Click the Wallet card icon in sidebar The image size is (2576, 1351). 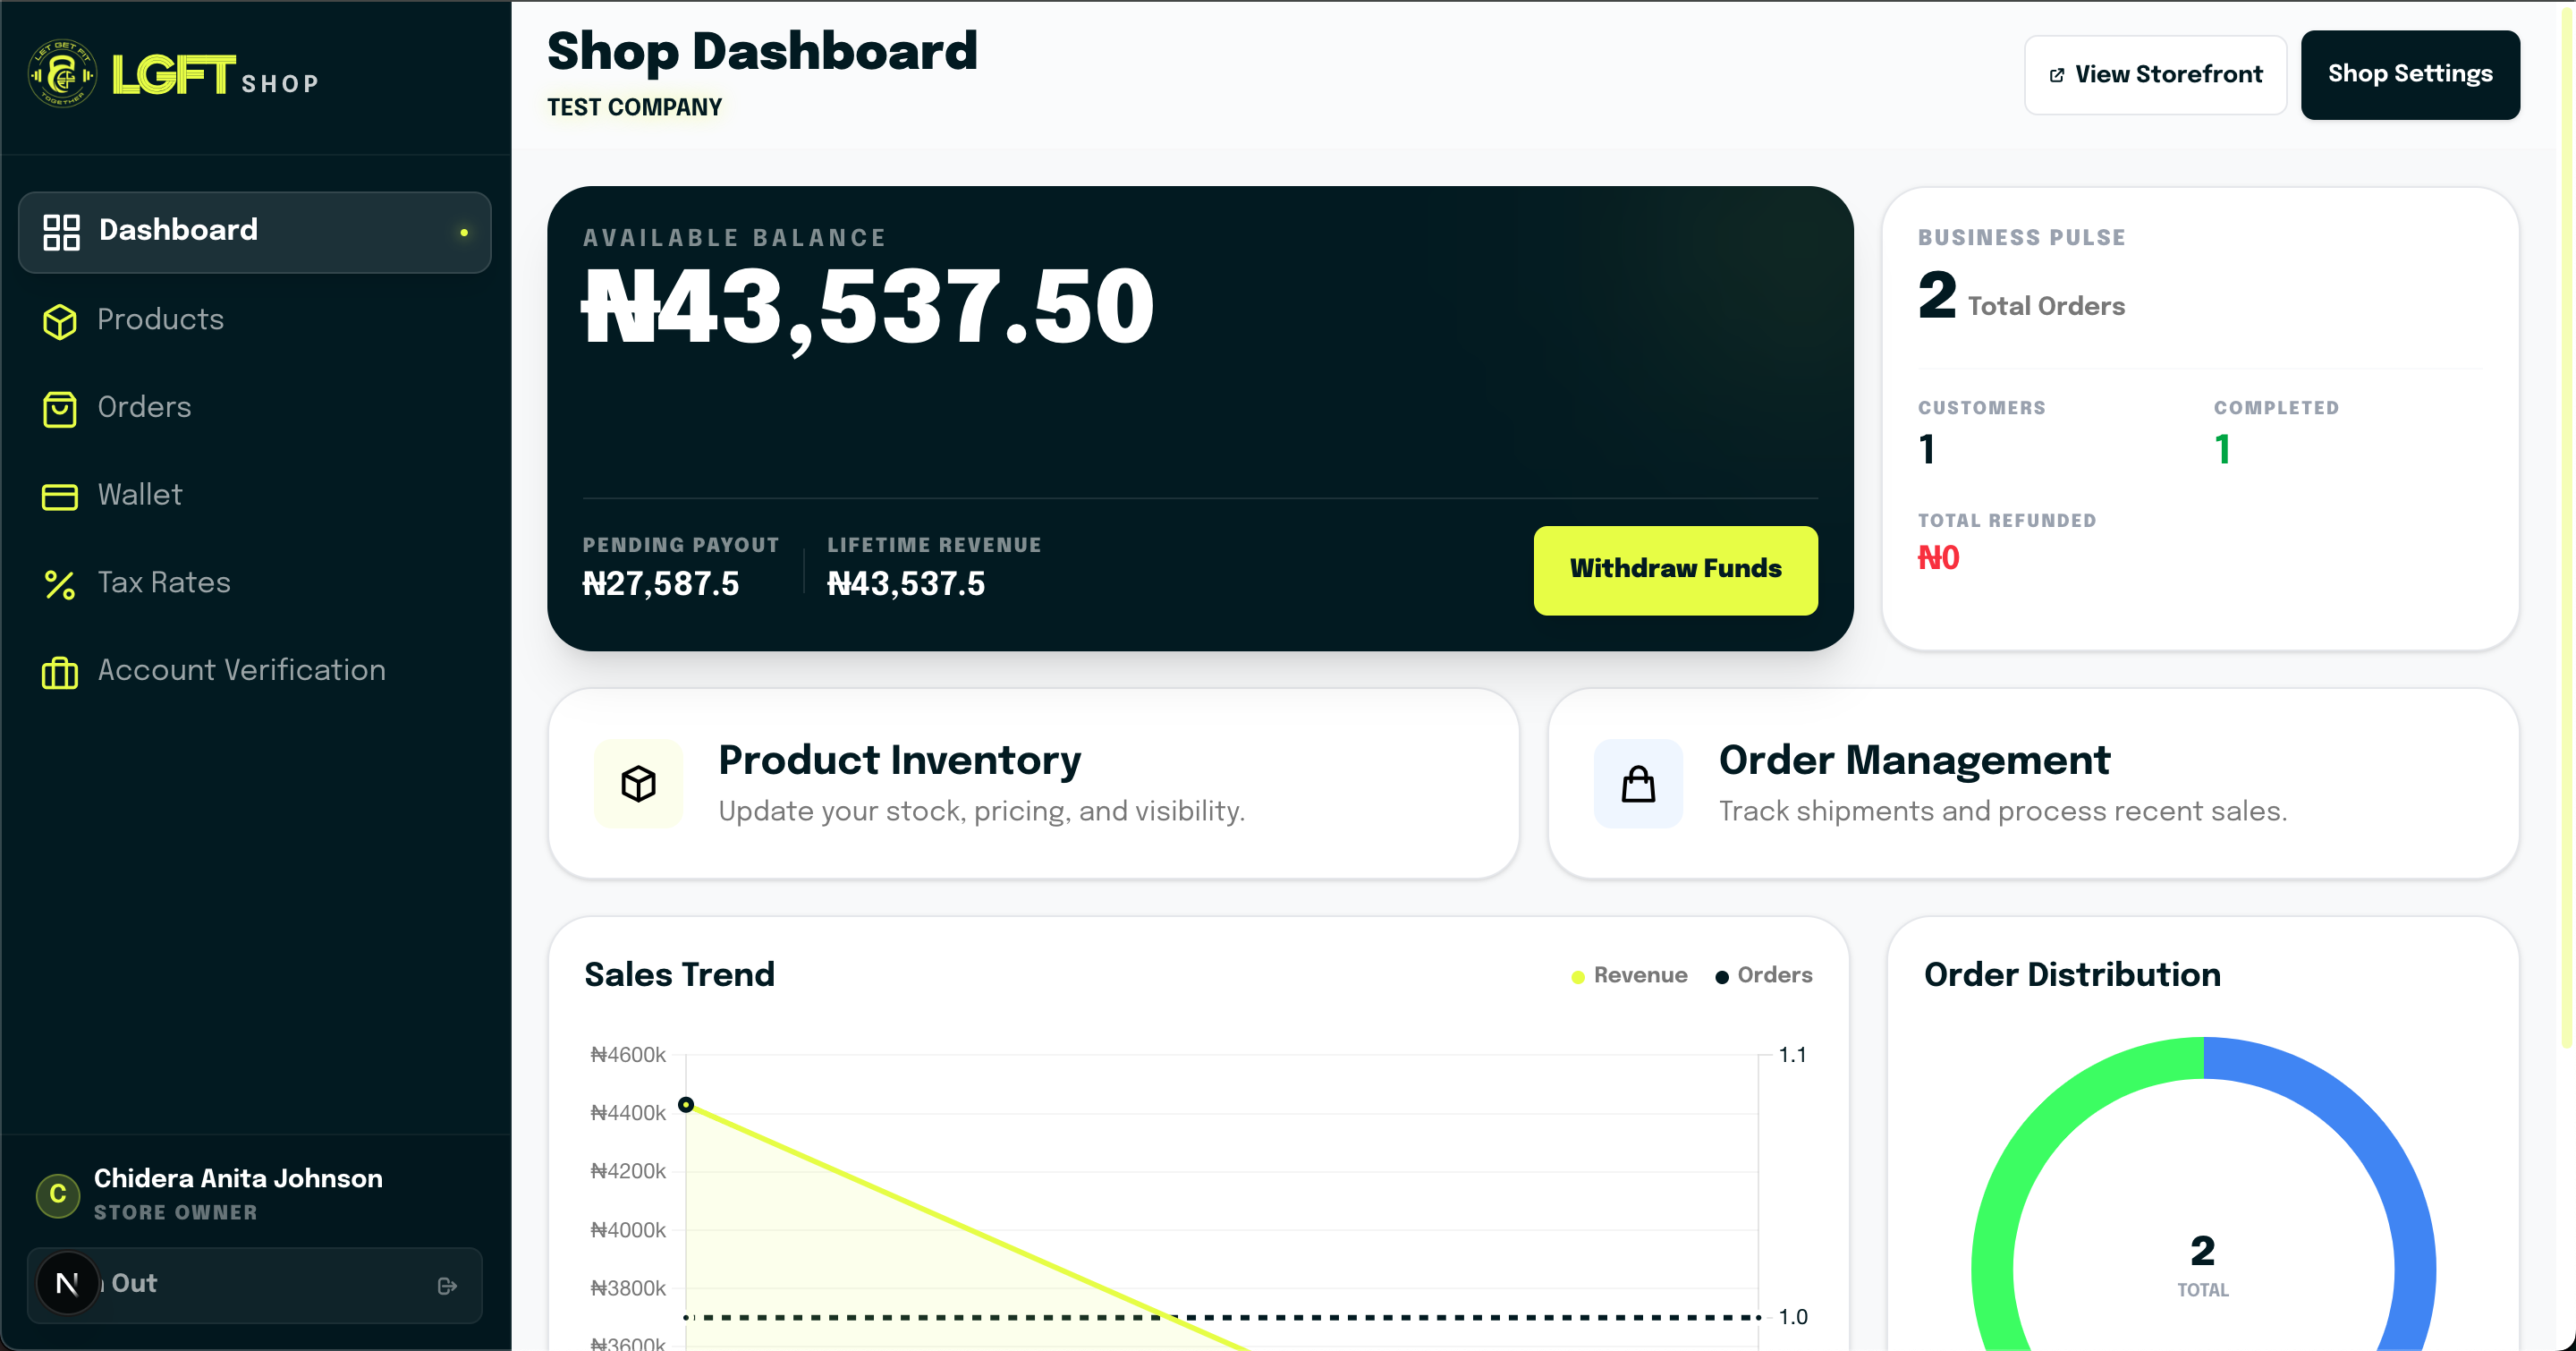click(x=60, y=496)
